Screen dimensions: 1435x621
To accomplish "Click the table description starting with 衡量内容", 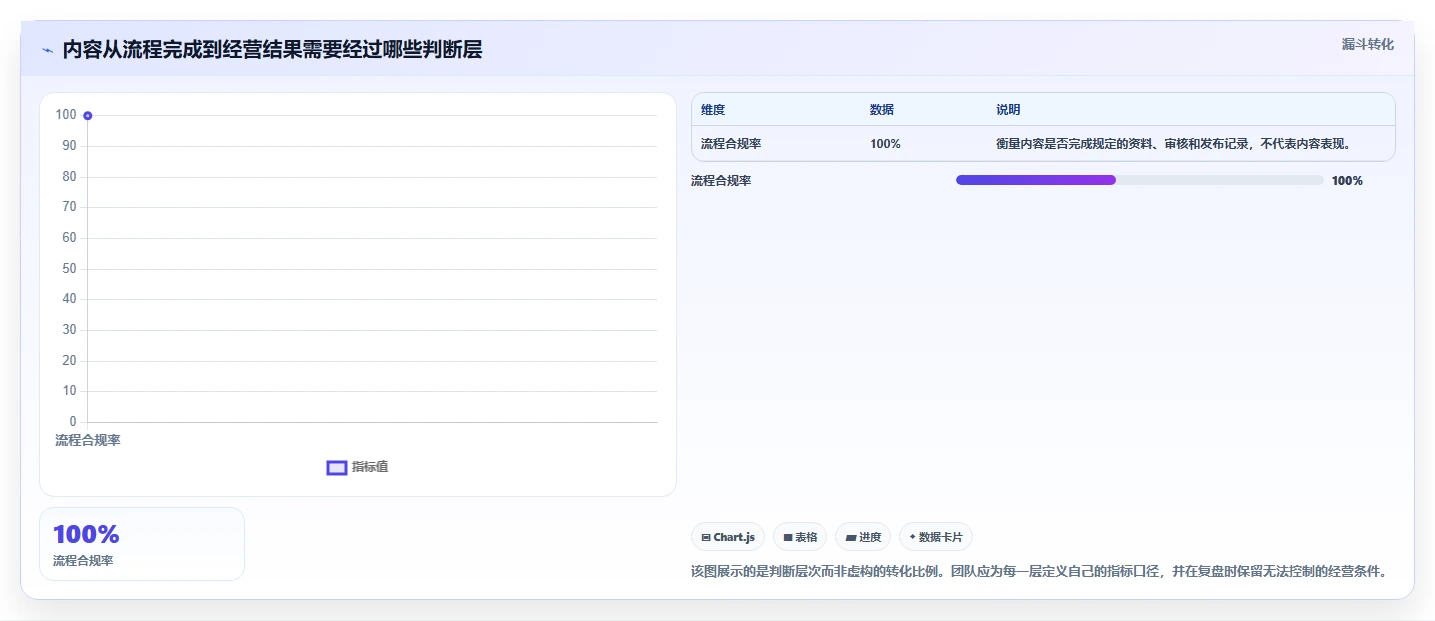I will pyautogui.click(x=1174, y=144).
